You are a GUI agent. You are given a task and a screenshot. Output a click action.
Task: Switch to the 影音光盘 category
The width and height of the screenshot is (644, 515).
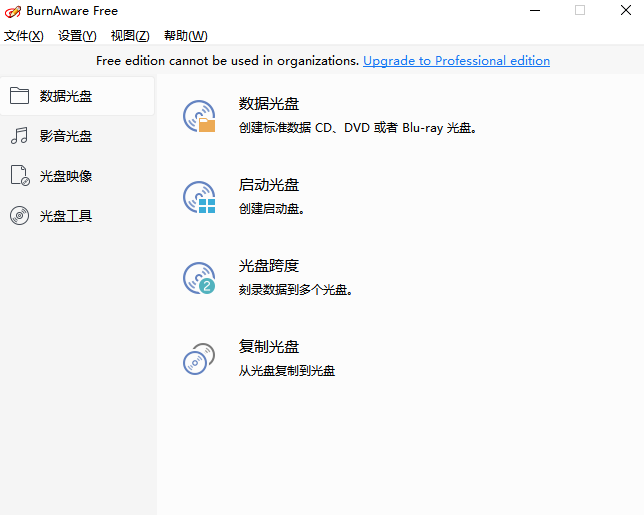point(66,136)
